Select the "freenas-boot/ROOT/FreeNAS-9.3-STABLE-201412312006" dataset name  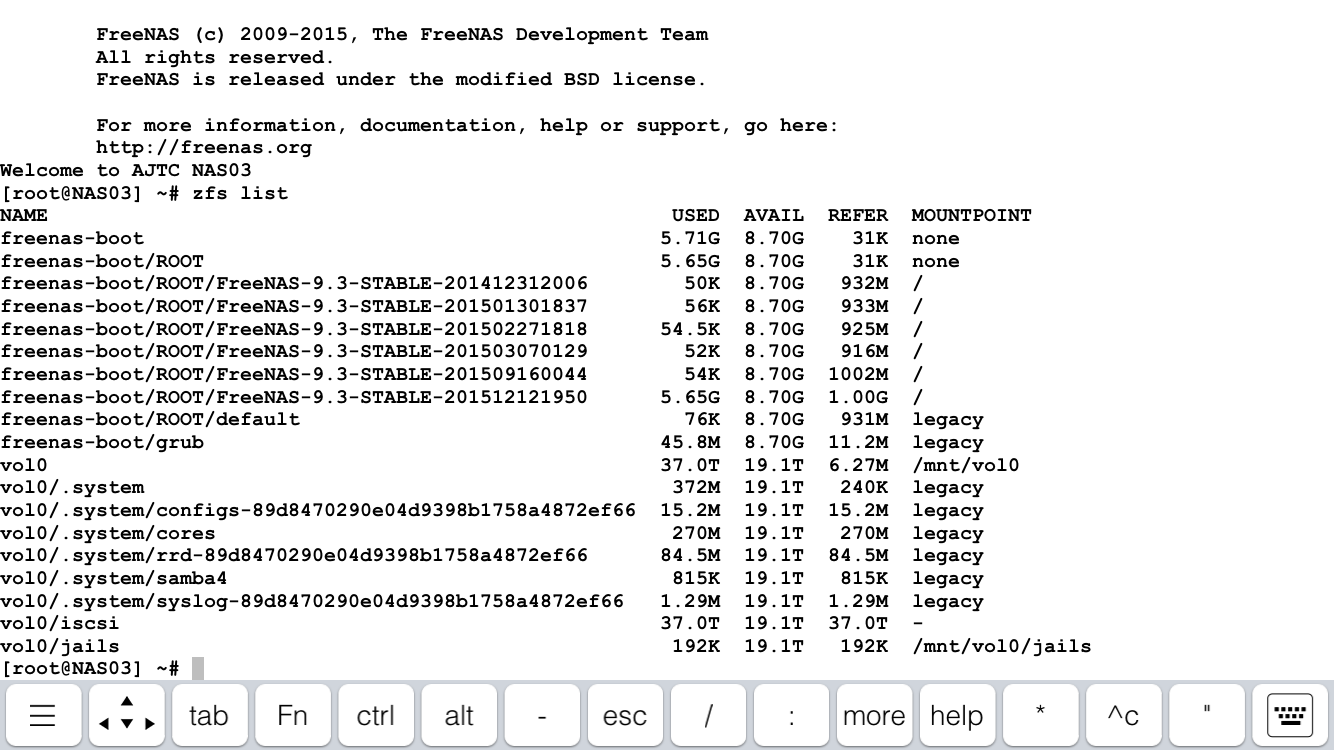(294, 284)
